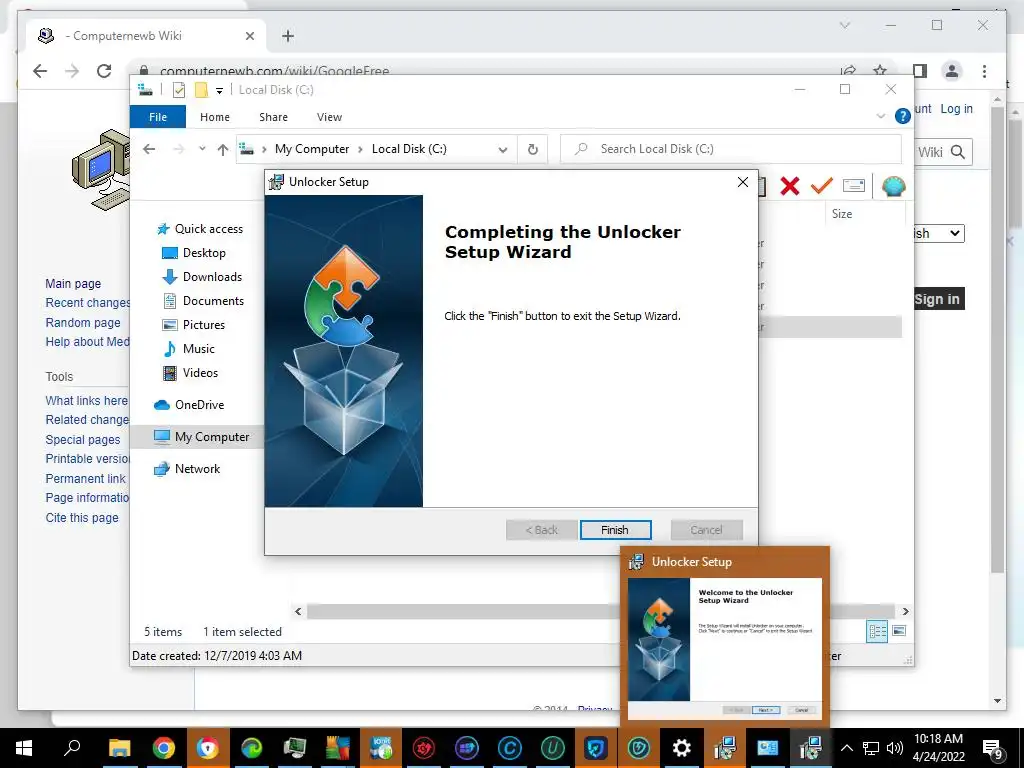Switch Explorer to large icons view layout
1024x768 pixels.
[x=899, y=631]
